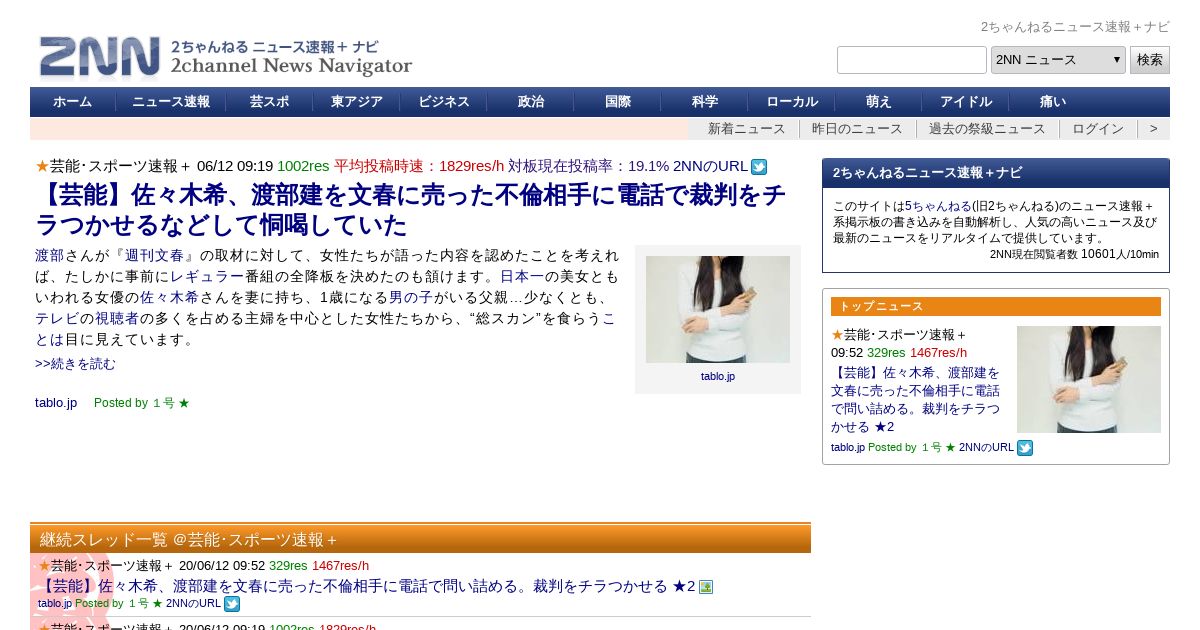Click tablo.jp source link below main article
Image resolution: width=1200 pixels, height=630 pixels.
click(56, 403)
